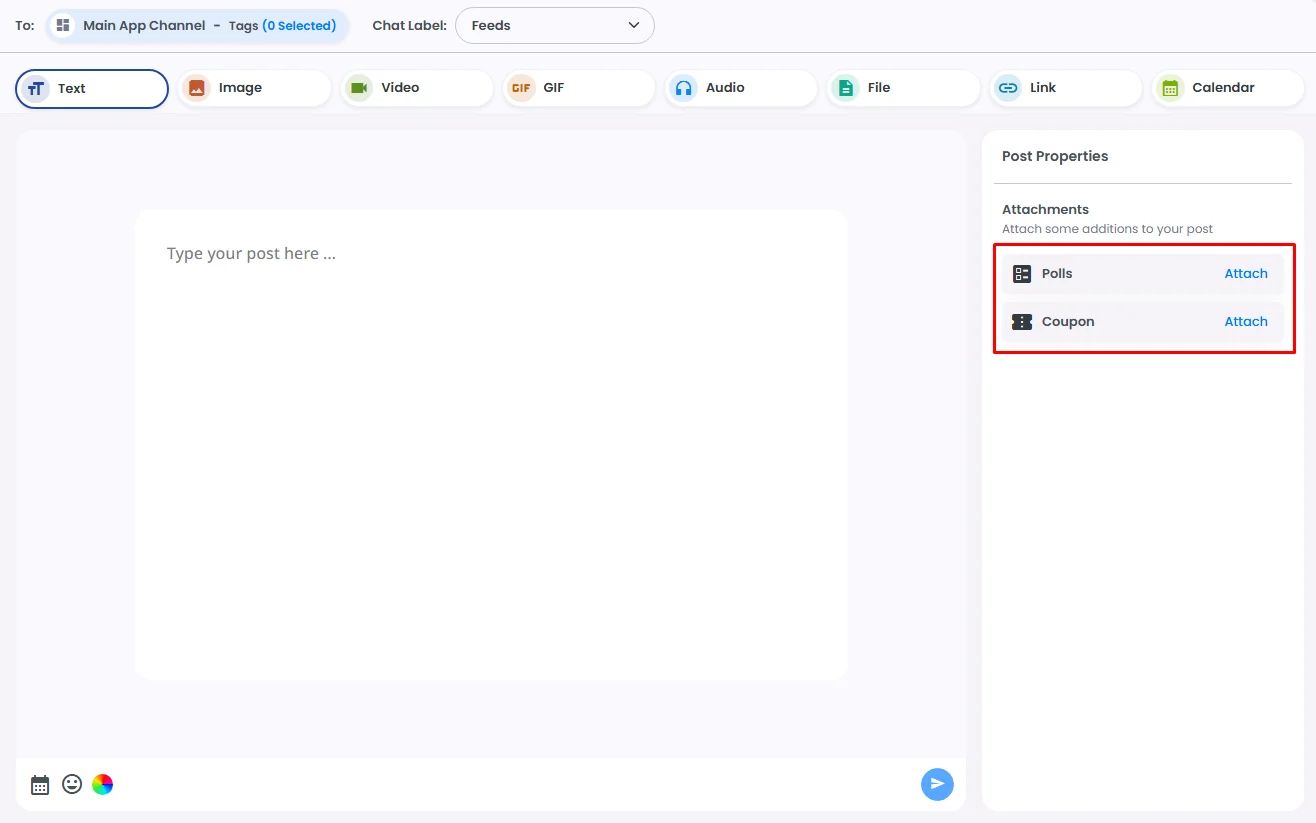1316x823 pixels.
Task: Switch to the GIF post type
Action: (x=579, y=88)
